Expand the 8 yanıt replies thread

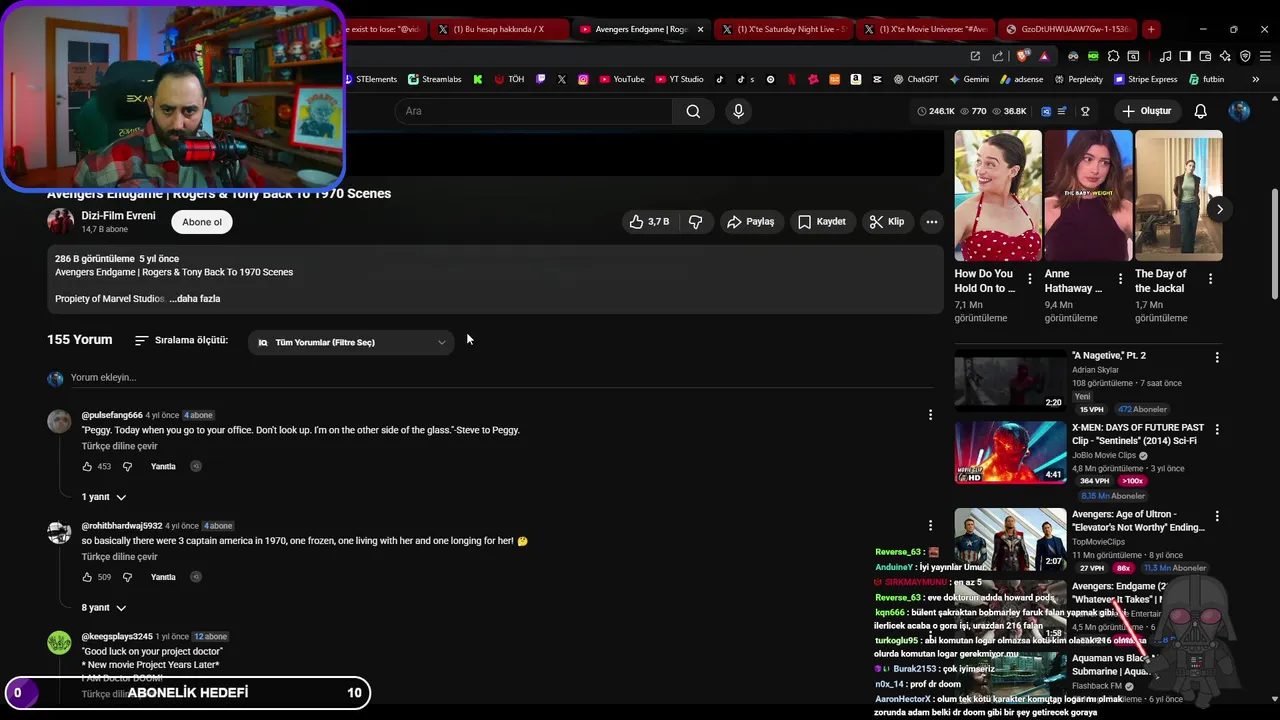click(104, 608)
